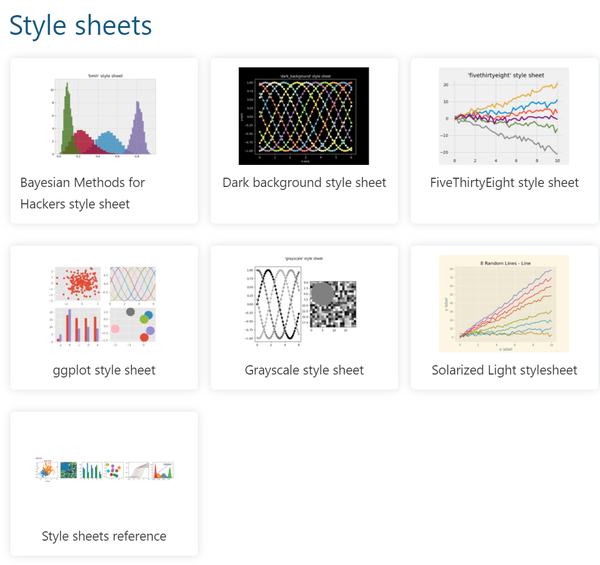The width and height of the screenshot is (600, 565).
Task: Open the FiveThirtyEight line chart thumbnail
Action: [504, 116]
